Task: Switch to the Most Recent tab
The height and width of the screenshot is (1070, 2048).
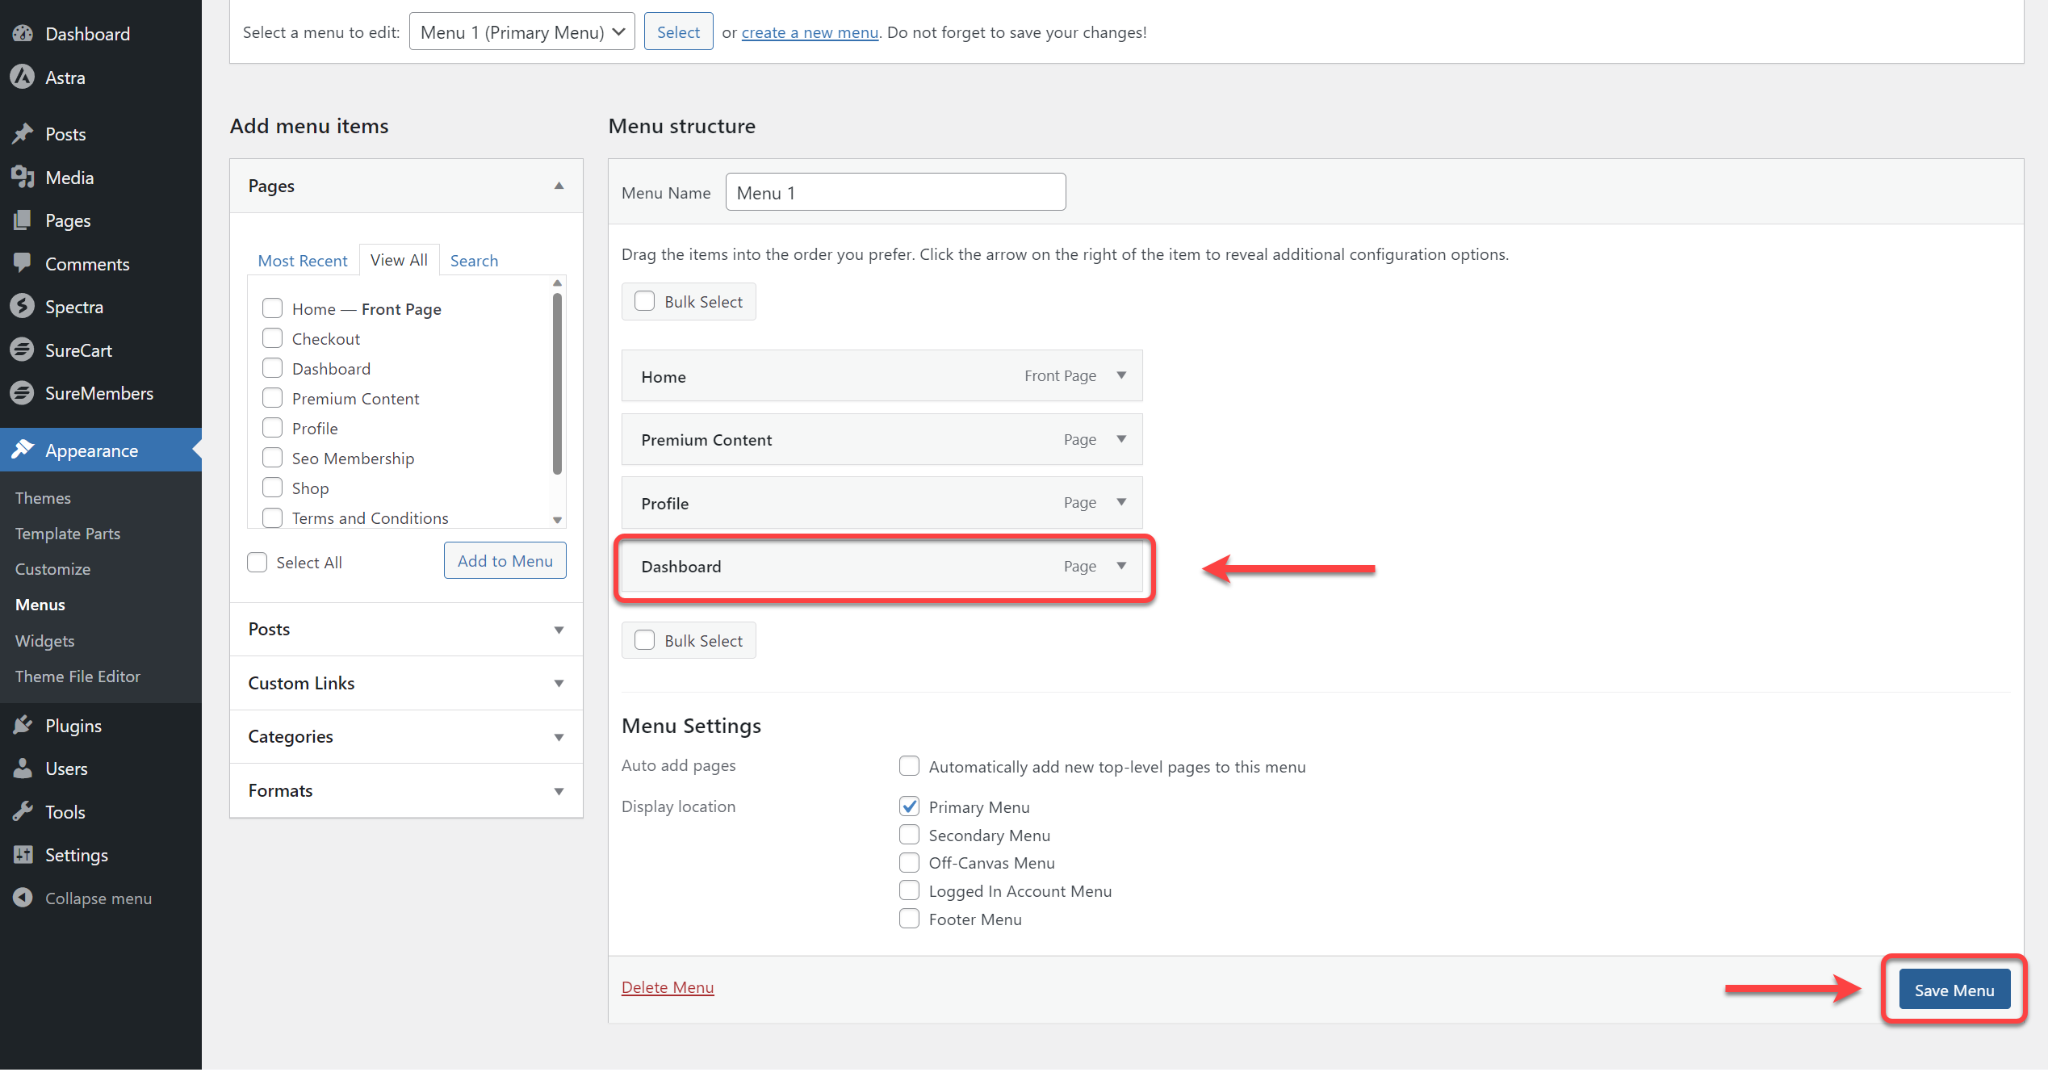Action: pos(302,260)
